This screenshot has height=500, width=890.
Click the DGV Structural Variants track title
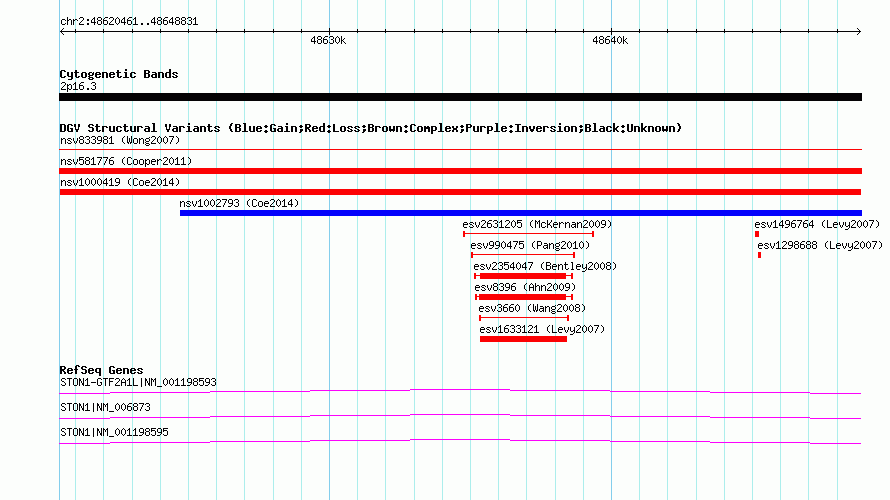pos(371,128)
